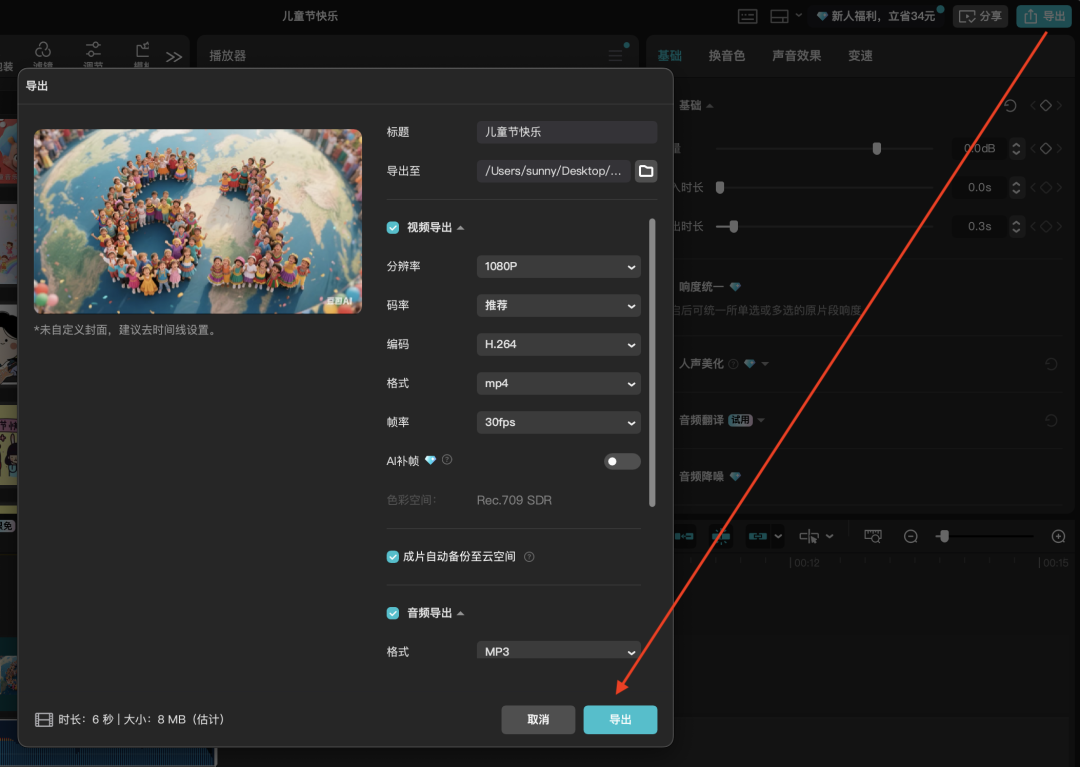Image resolution: width=1080 pixels, height=767 pixels.
Task: Click the blue 导出 button in dialog
Action: [x=620, y=720]
